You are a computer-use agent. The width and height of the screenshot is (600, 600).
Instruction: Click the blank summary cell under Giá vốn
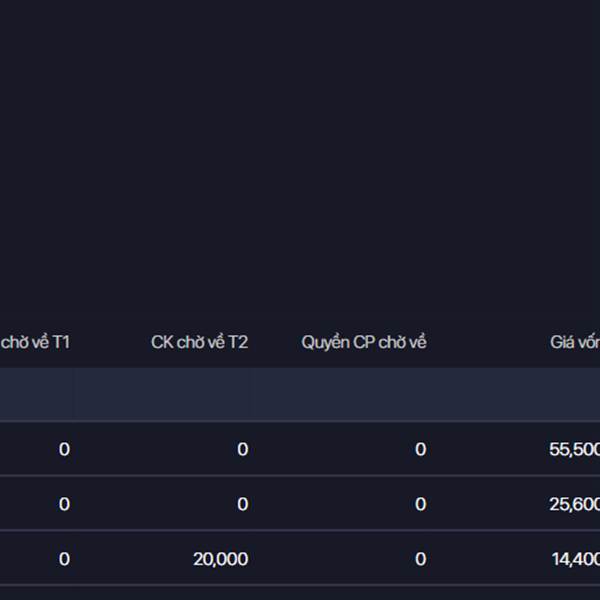point(520,394)
